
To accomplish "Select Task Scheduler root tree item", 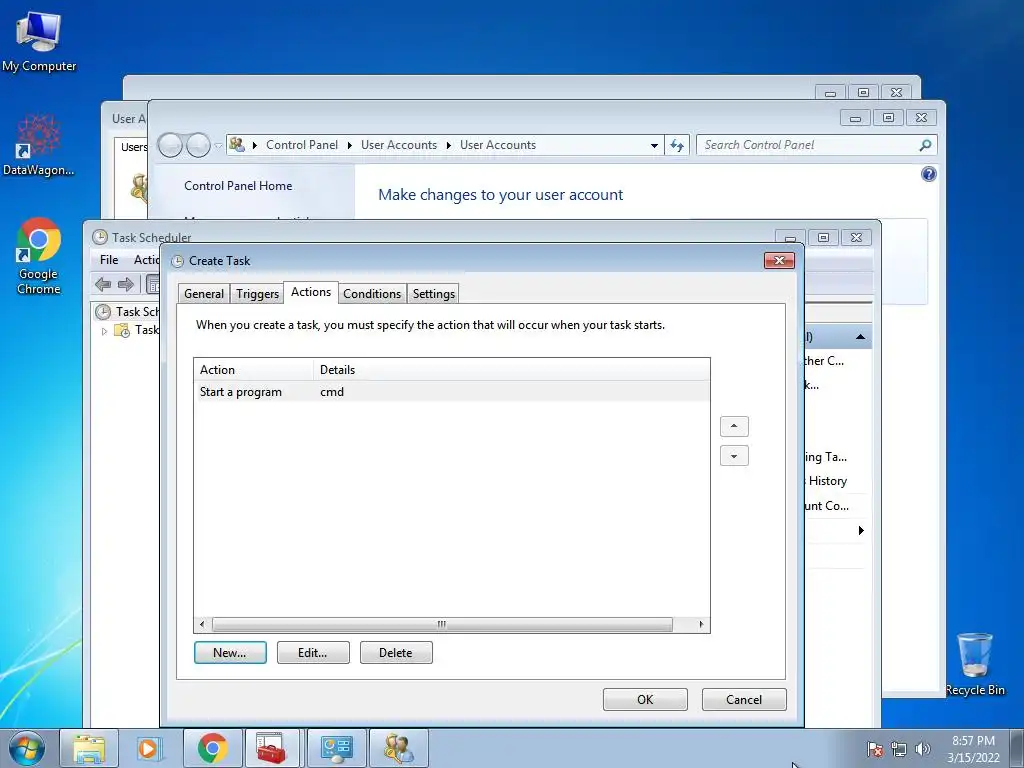I will click(x=129, y=312).
